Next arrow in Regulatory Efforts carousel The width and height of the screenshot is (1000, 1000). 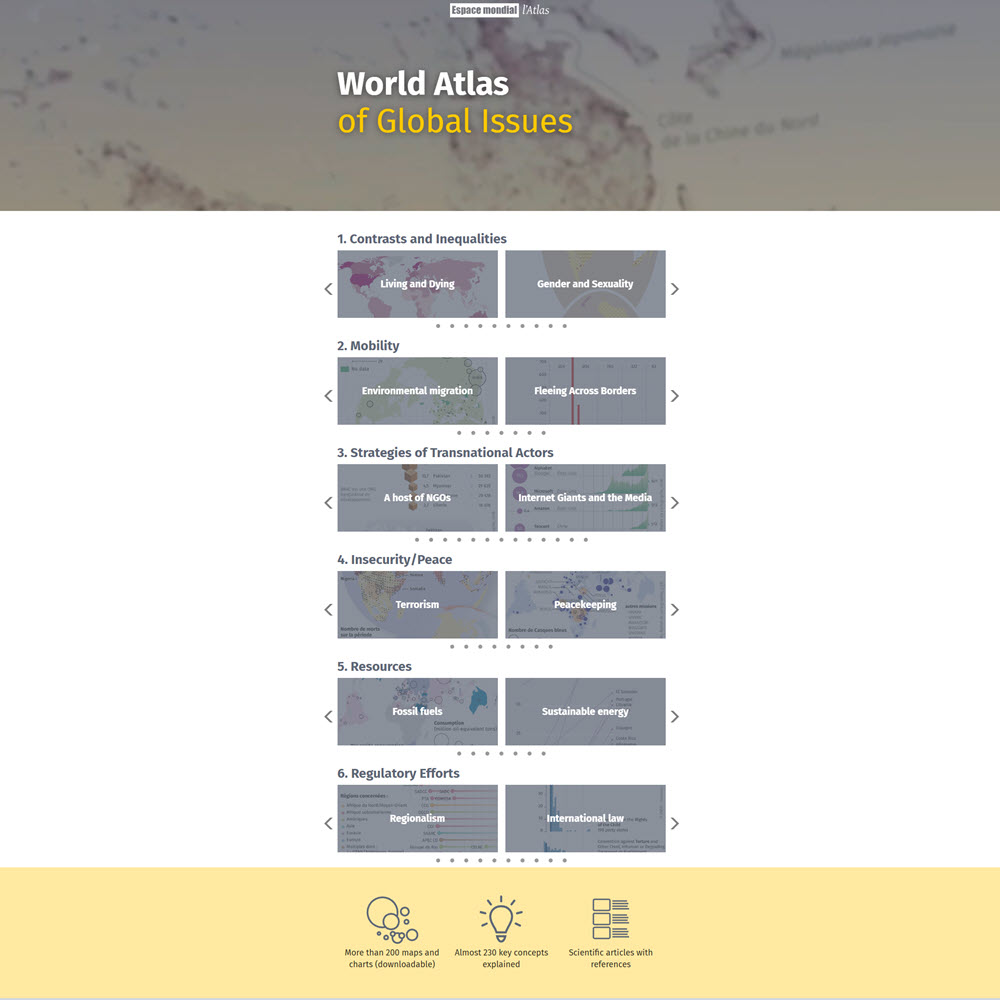click(675, 823)
